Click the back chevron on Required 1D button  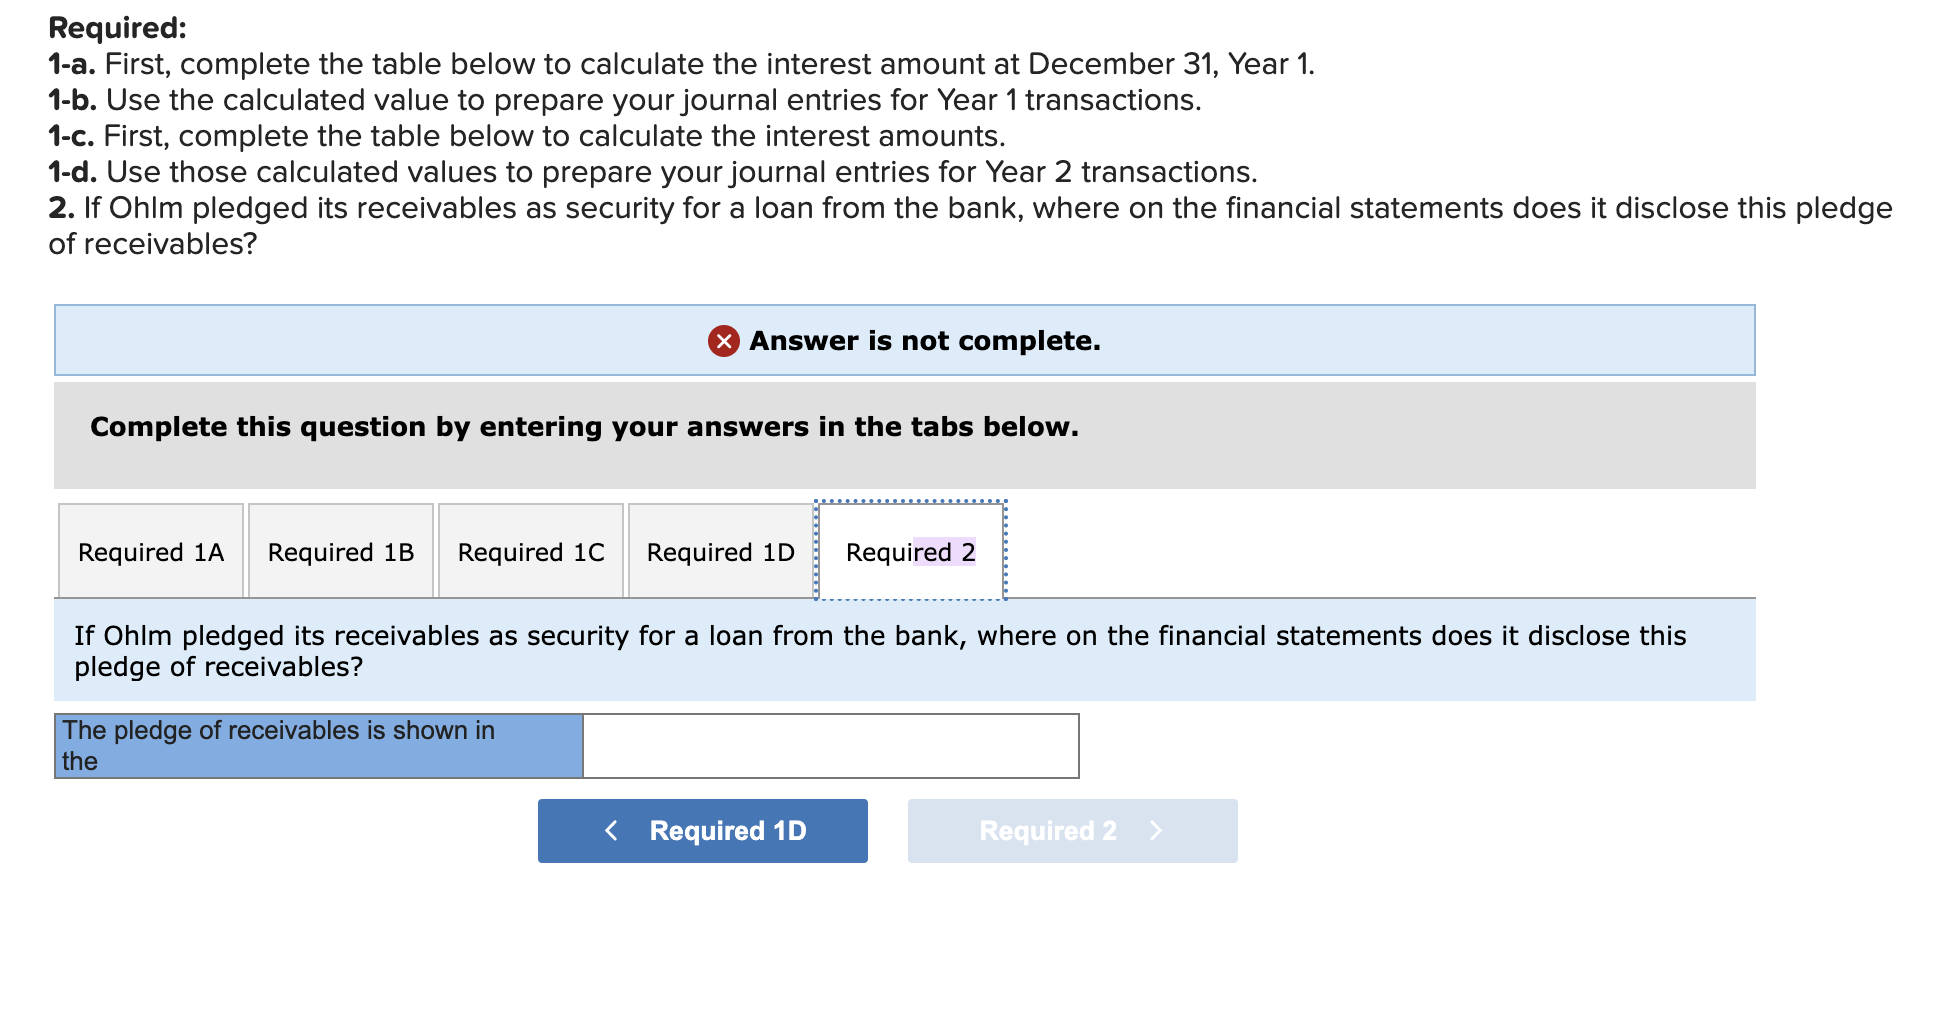click(612, 830)
